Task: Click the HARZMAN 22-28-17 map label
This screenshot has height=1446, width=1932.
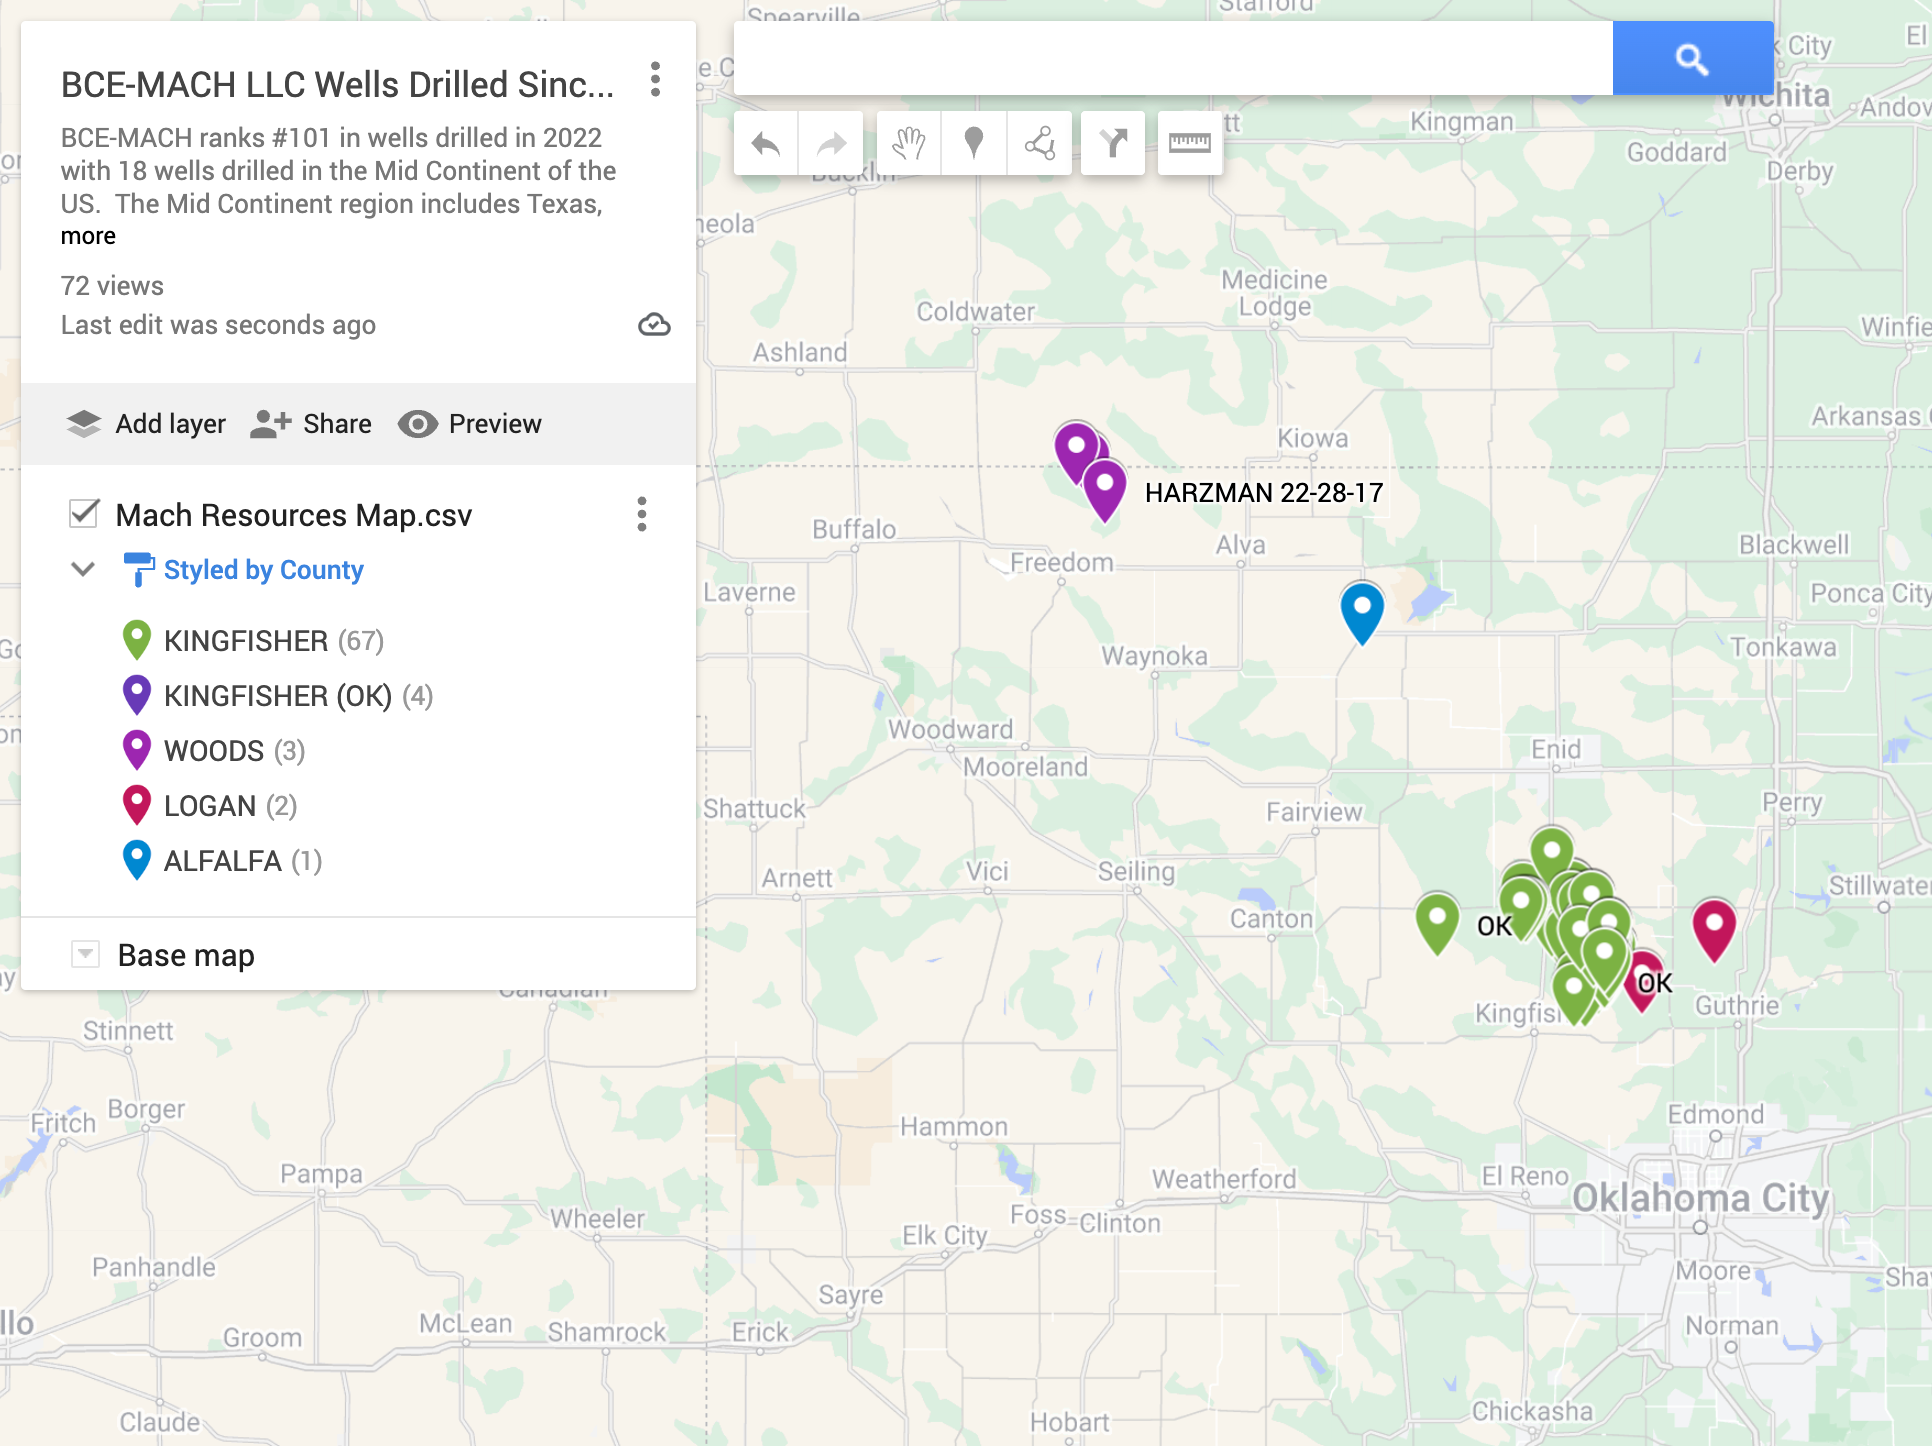Action: (1264, 493)
